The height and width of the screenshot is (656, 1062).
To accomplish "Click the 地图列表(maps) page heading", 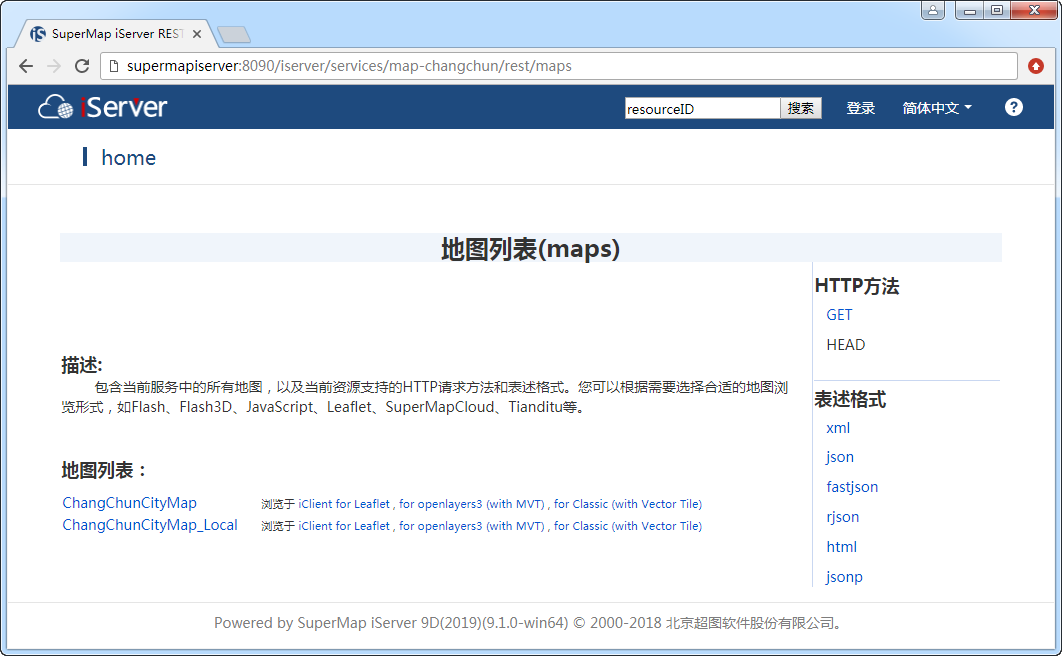I will 530,248.
